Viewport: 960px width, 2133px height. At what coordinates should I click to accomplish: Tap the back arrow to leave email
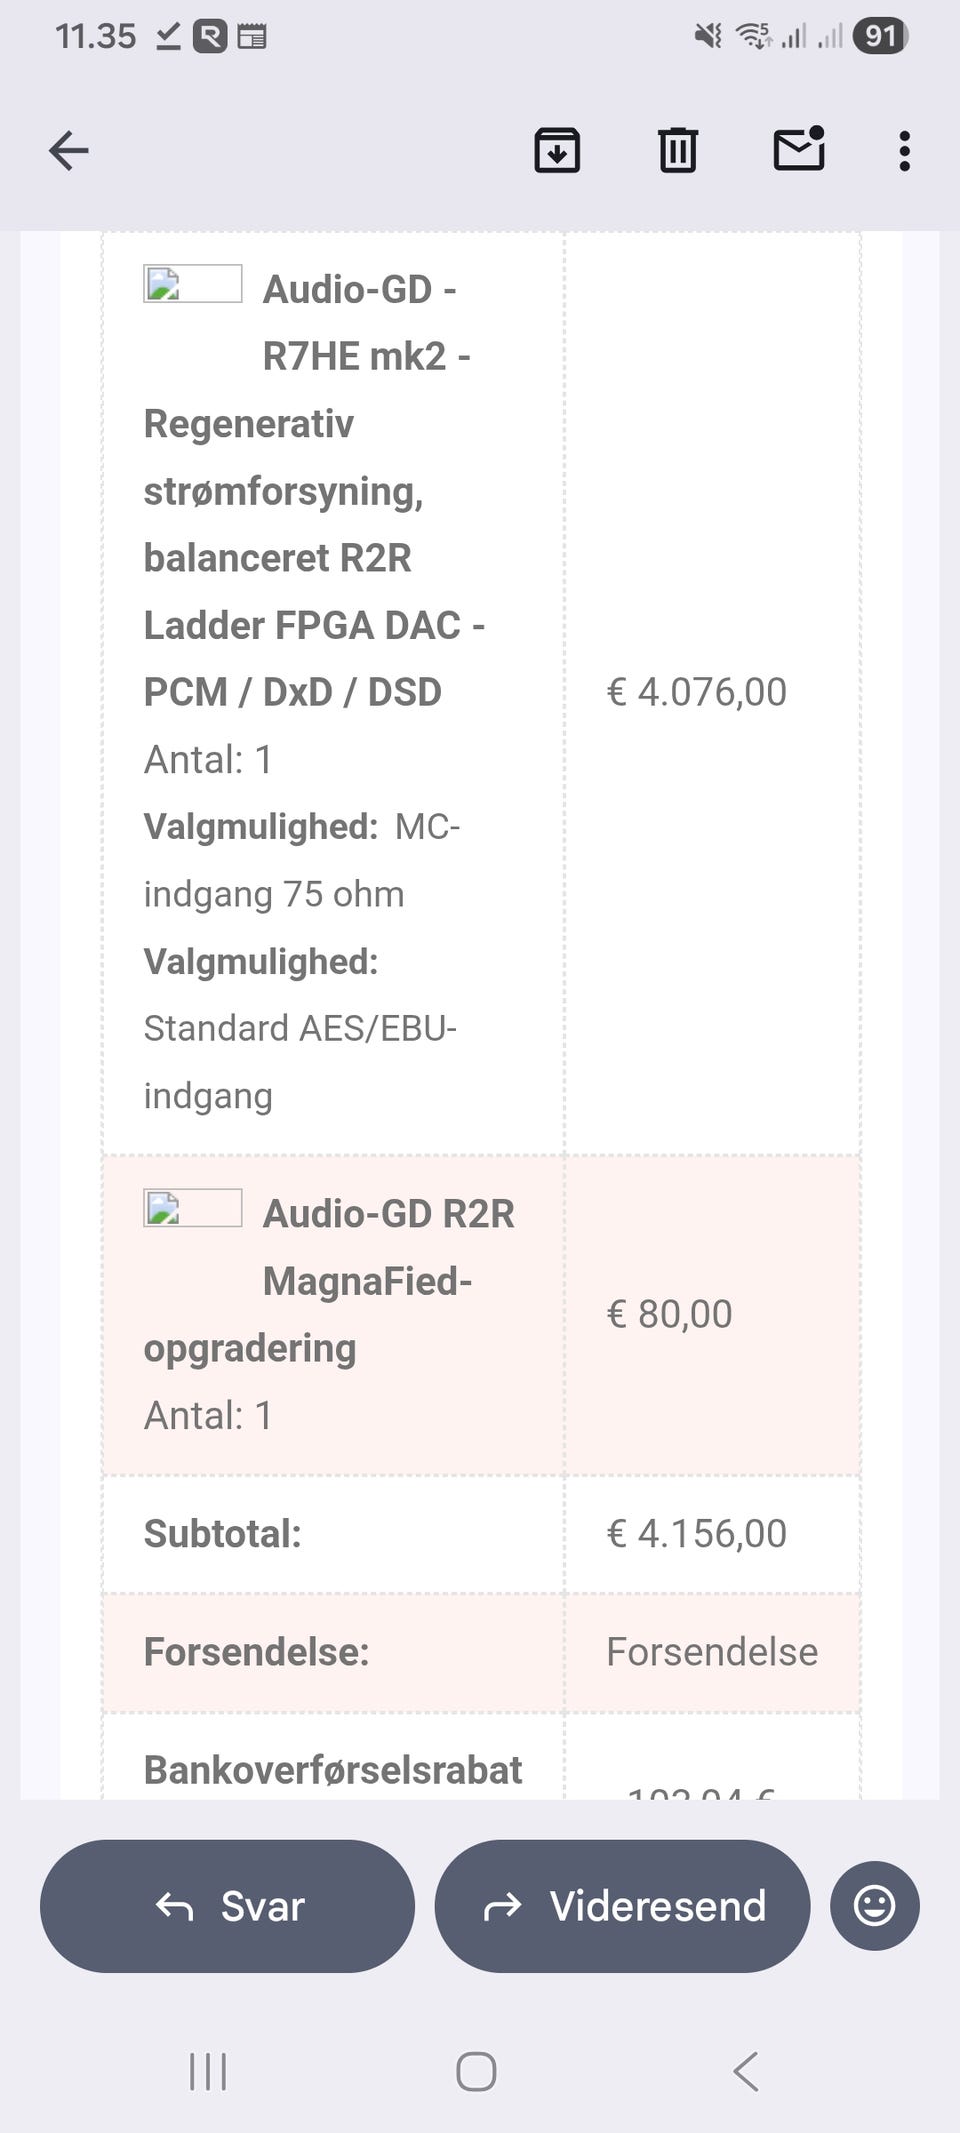pyautogui.click(x=69, y=151)
